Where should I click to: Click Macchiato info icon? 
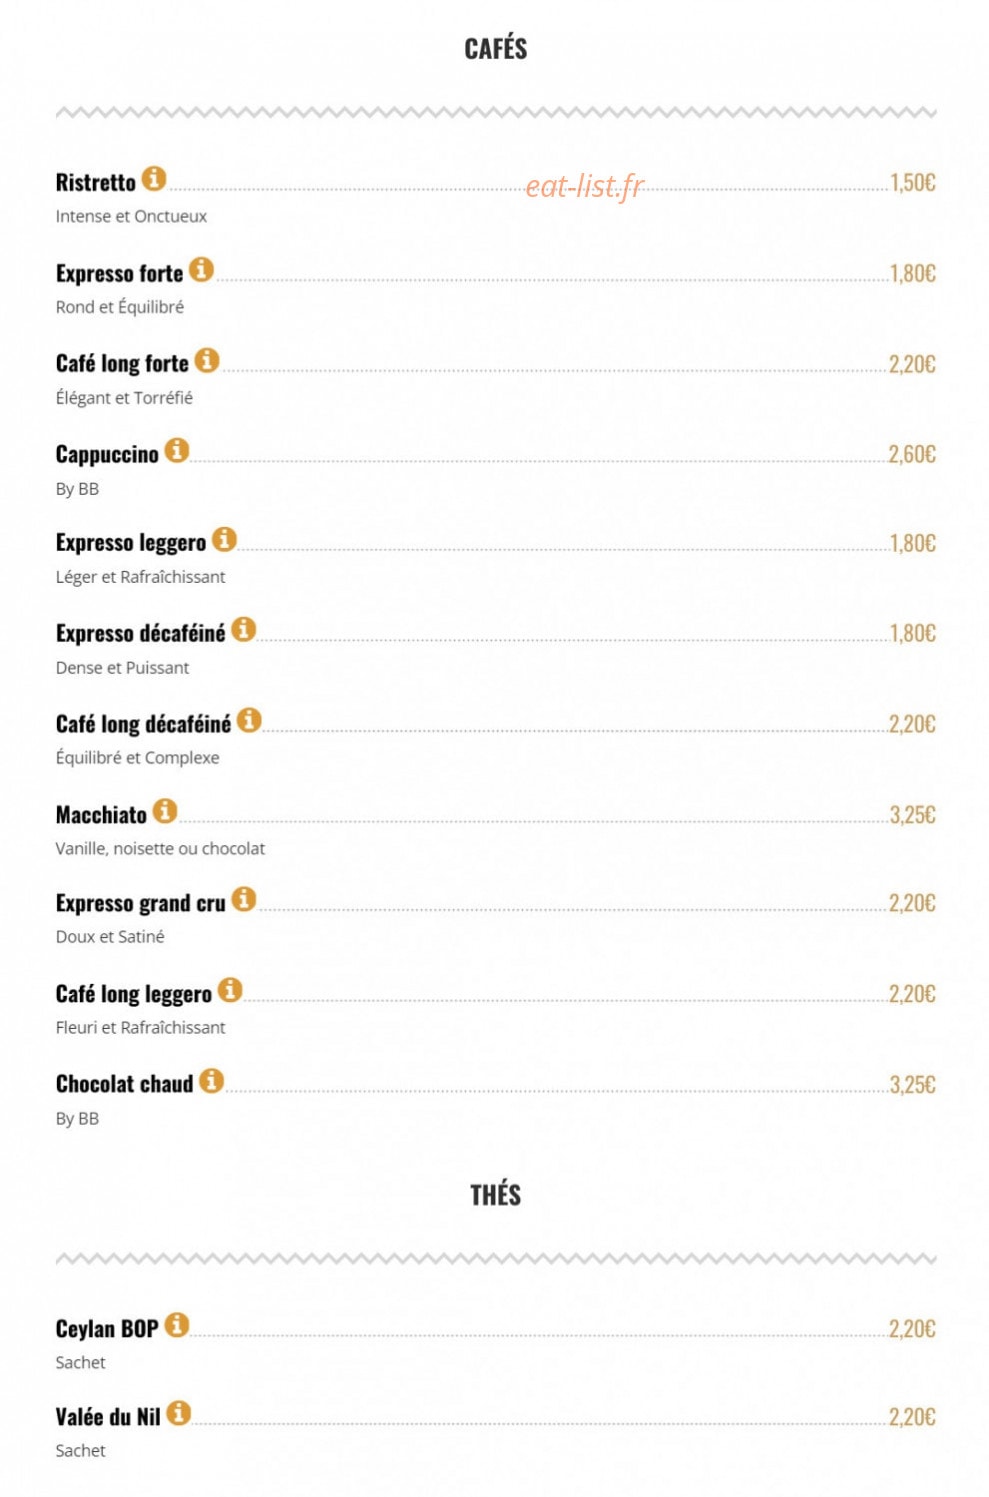(165, 811)
